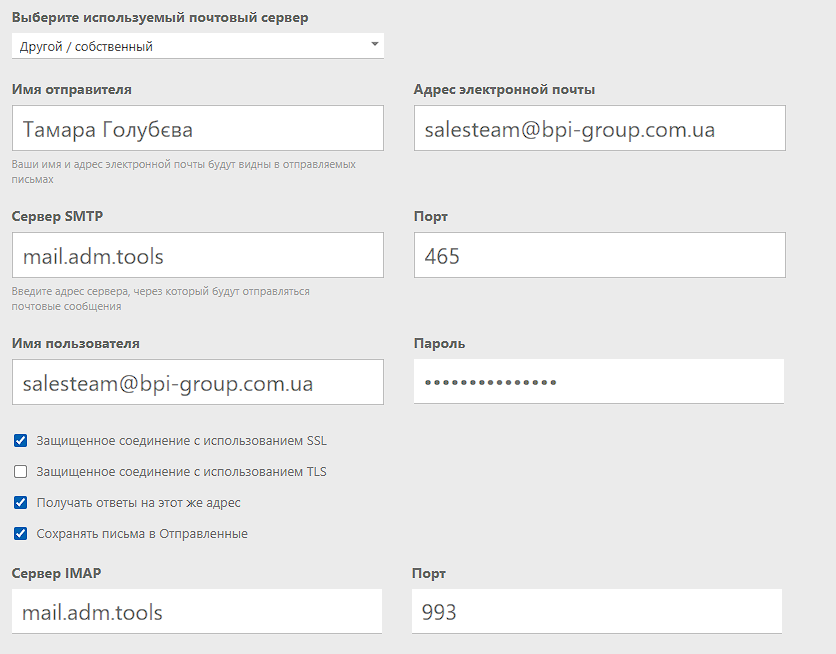Viewport: 836px width, 654px height.
Task: Click the 'Пароль' masked password field
Action: point(599,381)
